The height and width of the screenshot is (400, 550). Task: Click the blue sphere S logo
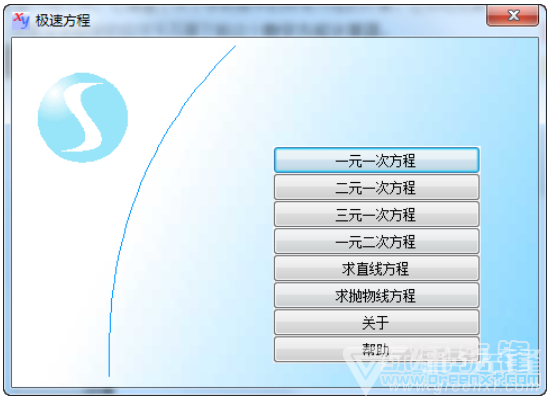[x=83, y=118]
